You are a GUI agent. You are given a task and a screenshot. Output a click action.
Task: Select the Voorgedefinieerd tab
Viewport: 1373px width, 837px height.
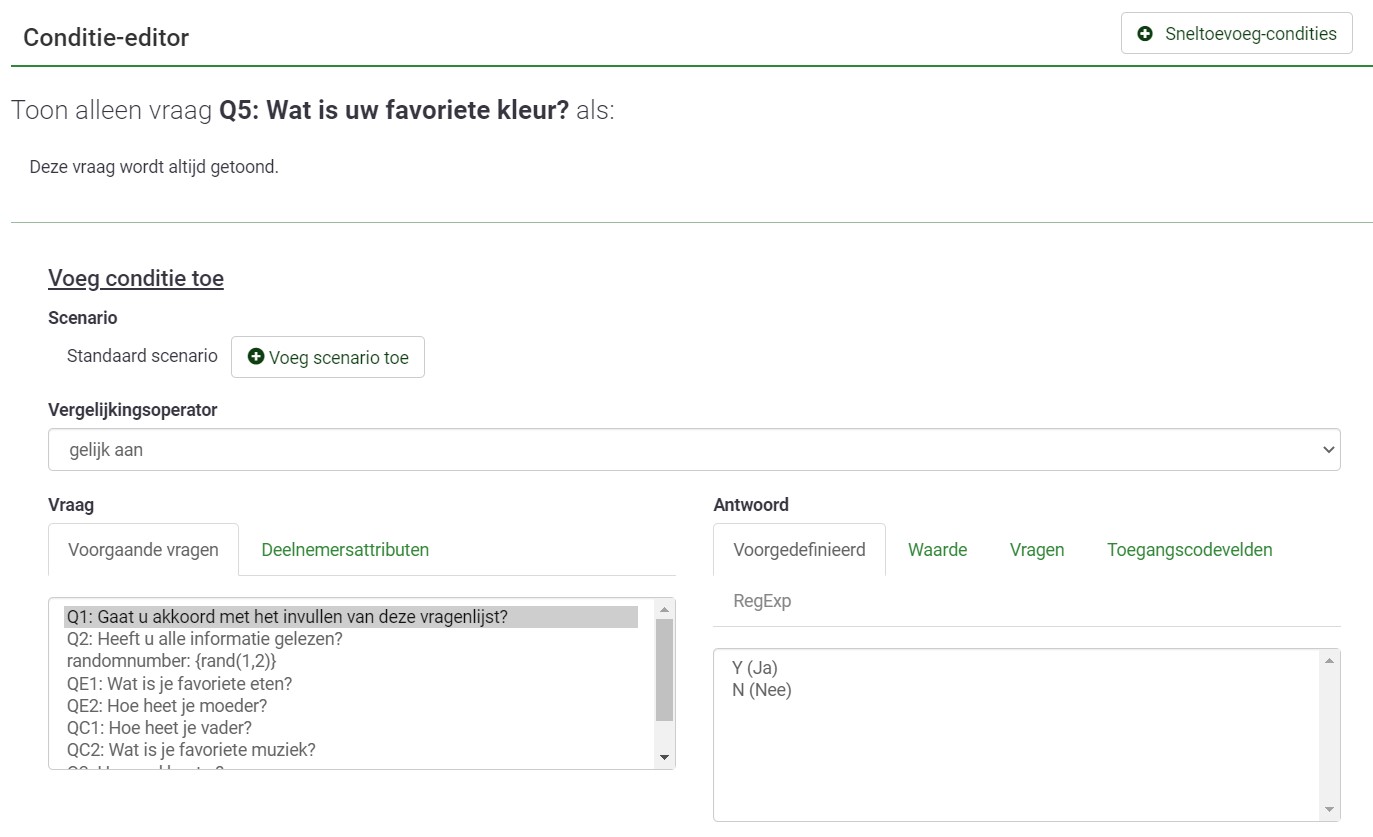(x=799, y=550)
